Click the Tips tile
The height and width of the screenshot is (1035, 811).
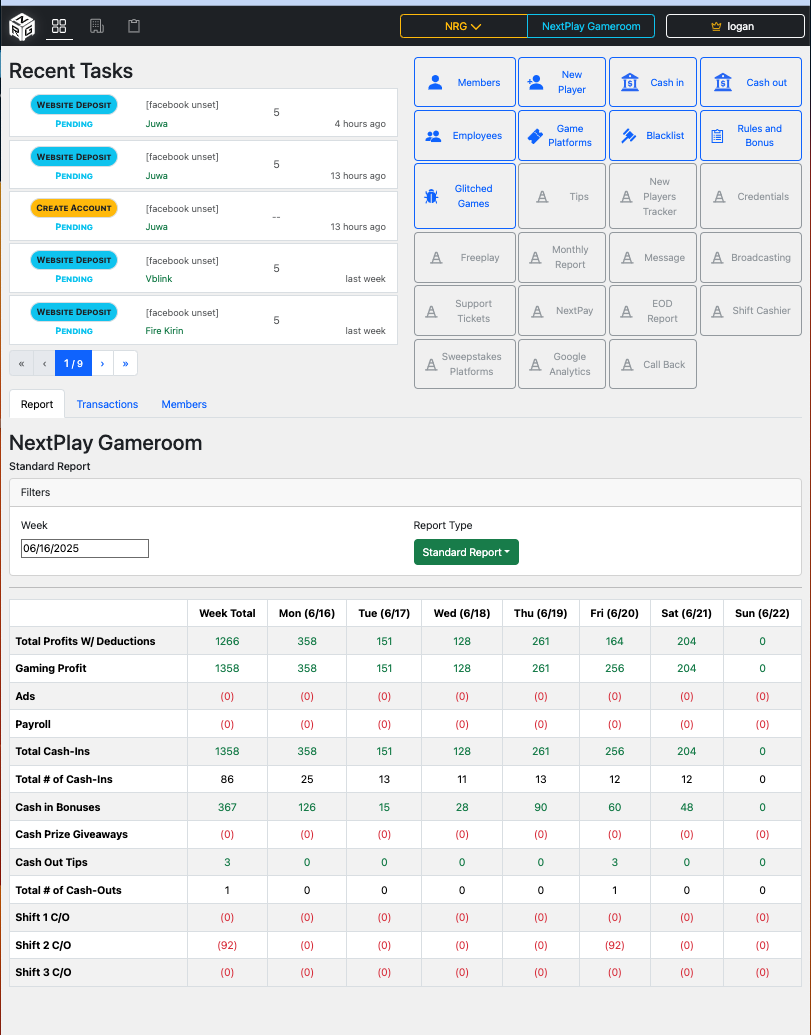point(562,196)
